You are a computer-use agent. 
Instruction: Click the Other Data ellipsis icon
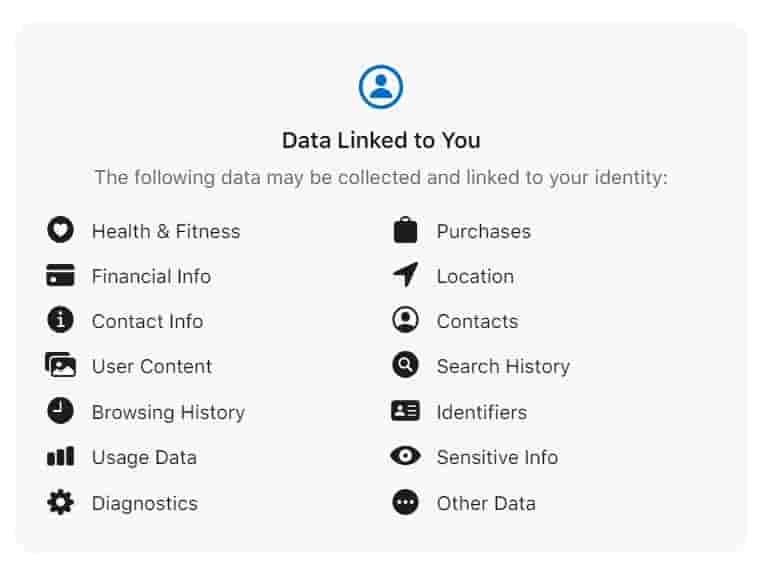405,503
